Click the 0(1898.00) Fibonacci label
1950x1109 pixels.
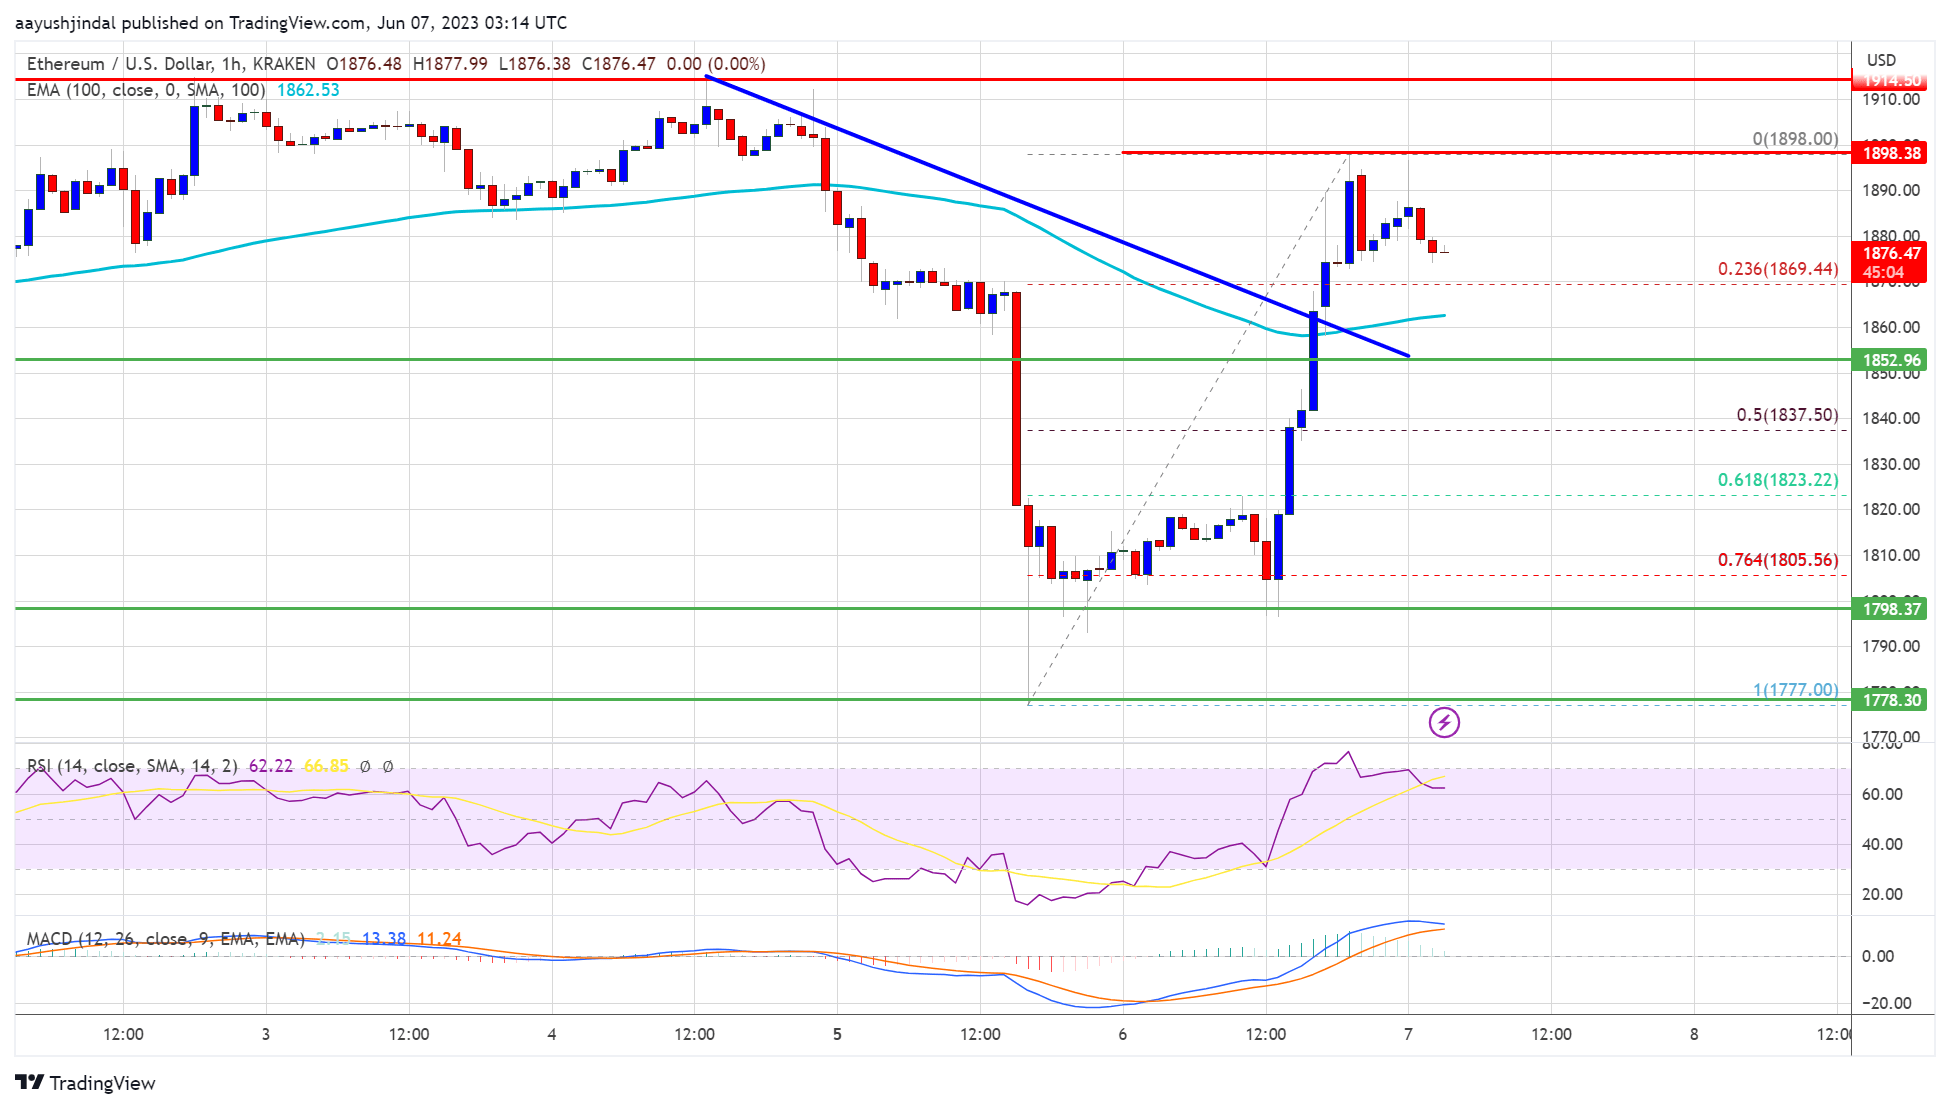1795,139
